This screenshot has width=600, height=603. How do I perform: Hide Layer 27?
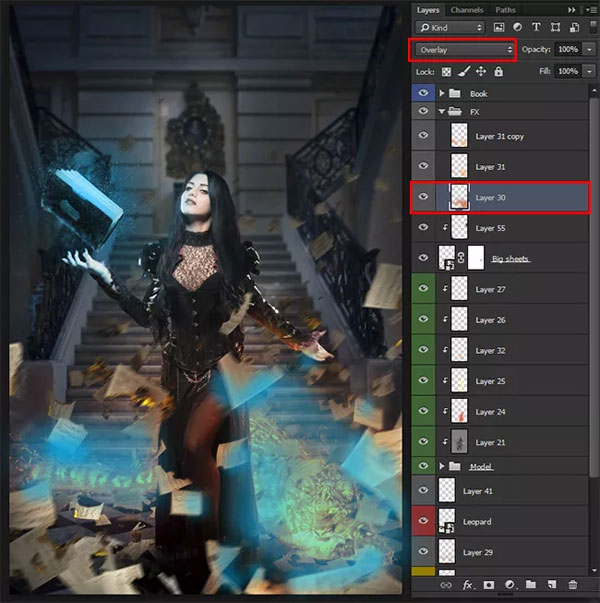tap(423, 288)
